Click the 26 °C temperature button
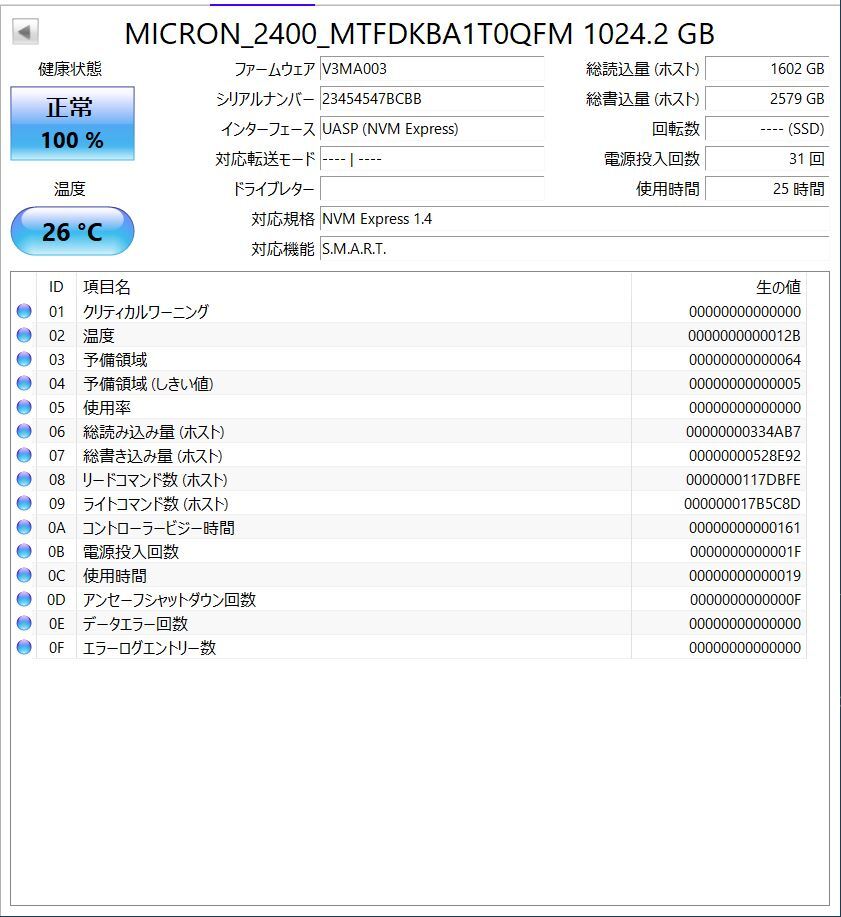841x917 pixels. pos(73,232)
